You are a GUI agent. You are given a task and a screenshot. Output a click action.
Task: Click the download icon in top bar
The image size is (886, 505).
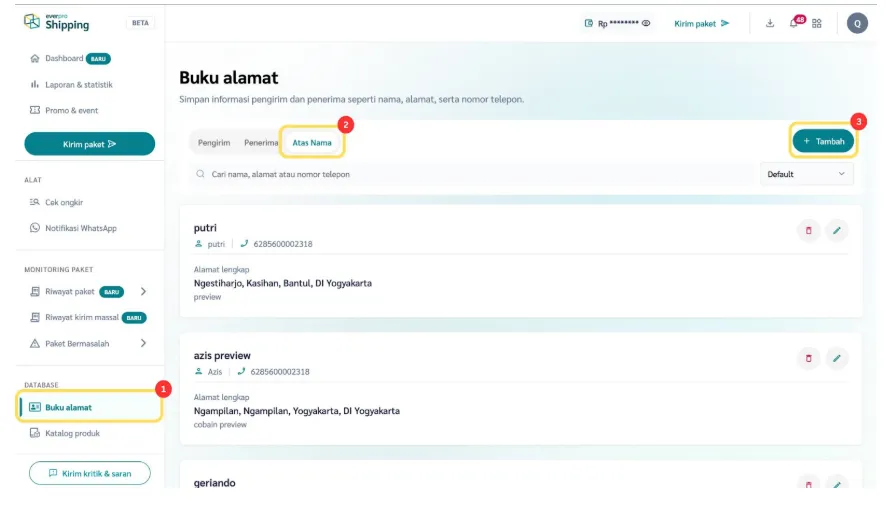pyautogui.click(x=770, y=23)
